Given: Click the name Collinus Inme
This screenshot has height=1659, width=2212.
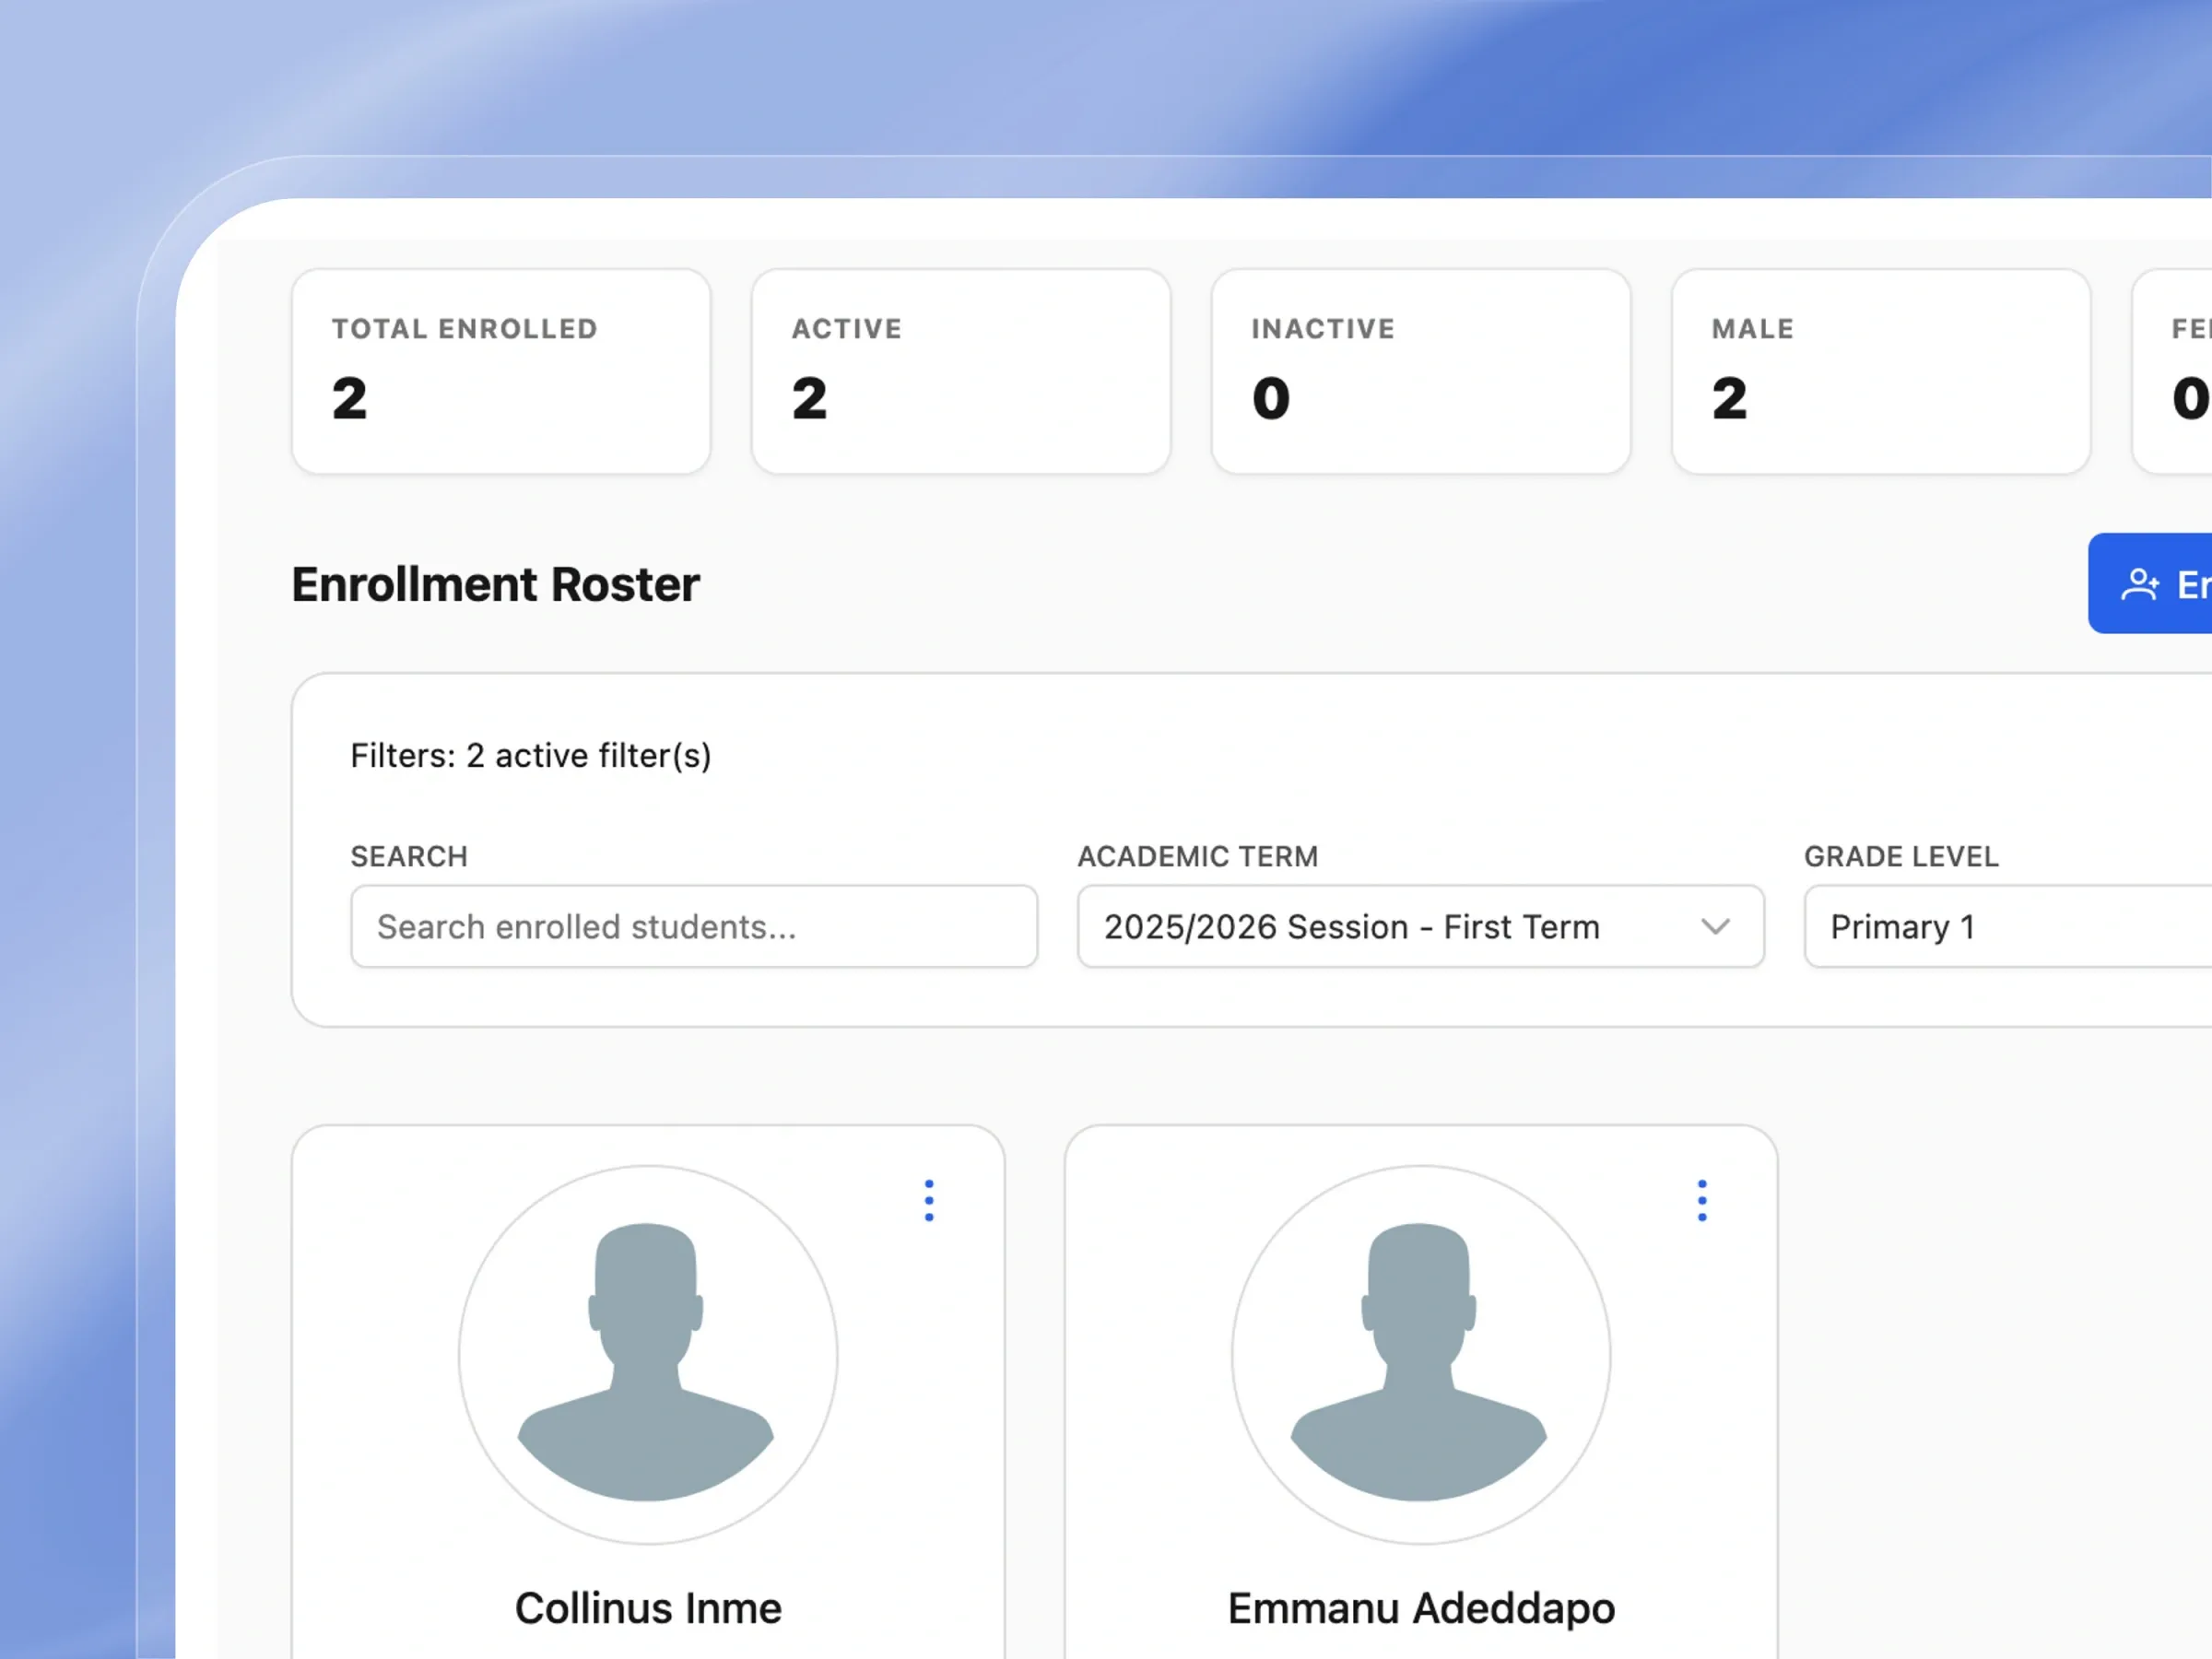Looking at the screenshot, I should 648,1608.
